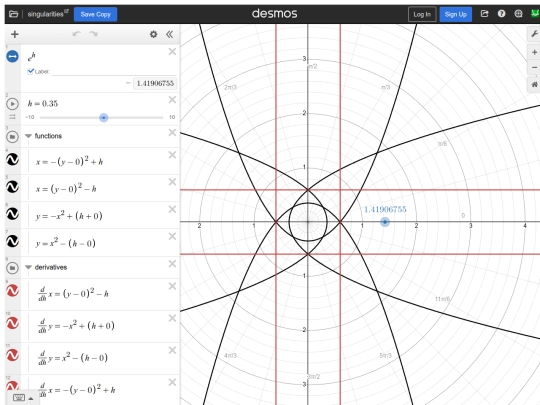Delete derivative d/dh y = x^2 - (h-0)
The width and height of the screenshot is (540, 405).
172,351
